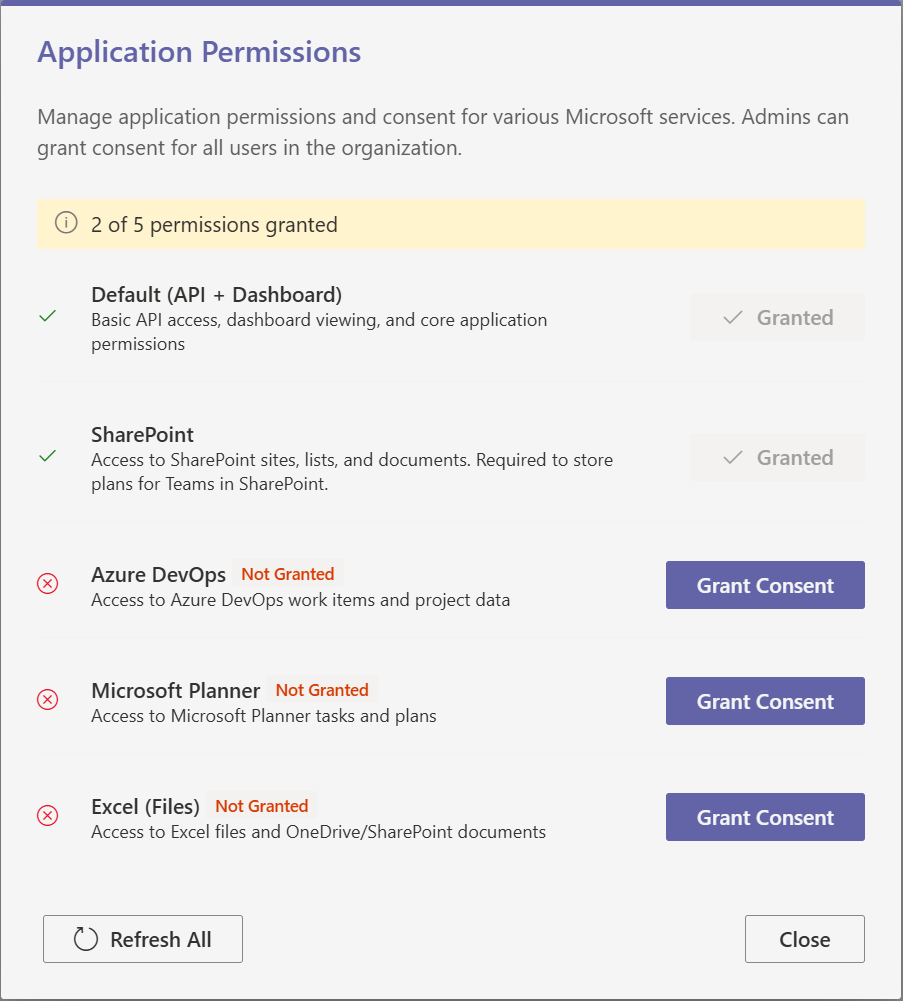Screen dimensions: 903x1001
Task: Click checkmark inside Default's Granted button
Action: click(733, 318)
